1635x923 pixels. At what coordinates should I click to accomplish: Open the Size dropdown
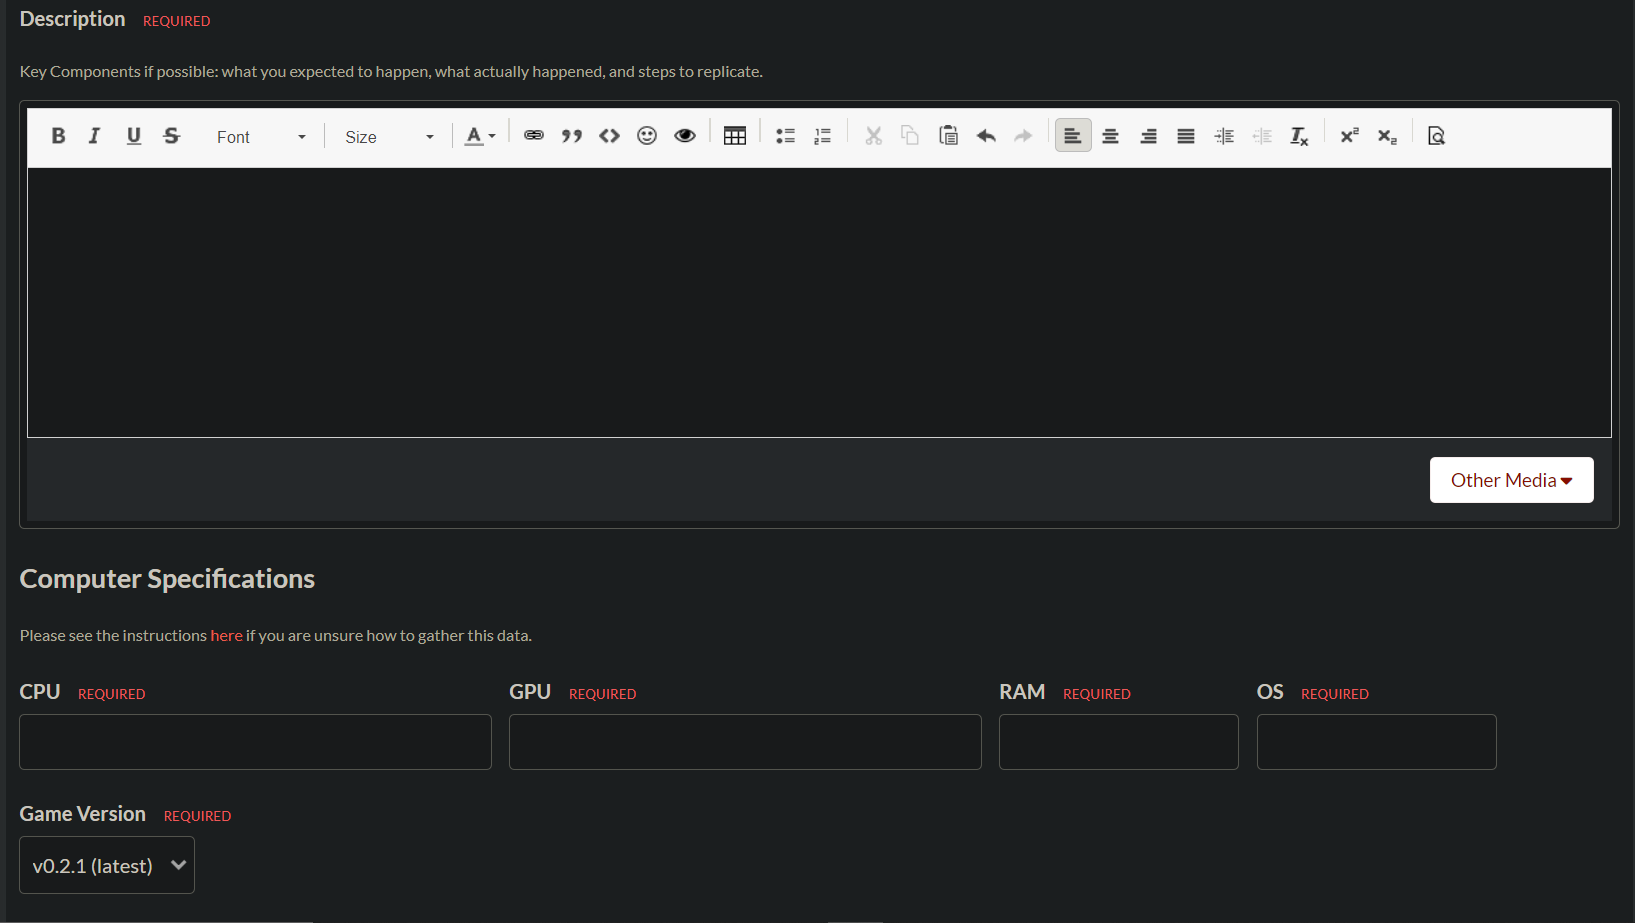pyautogui.click(x=388, y=137)
